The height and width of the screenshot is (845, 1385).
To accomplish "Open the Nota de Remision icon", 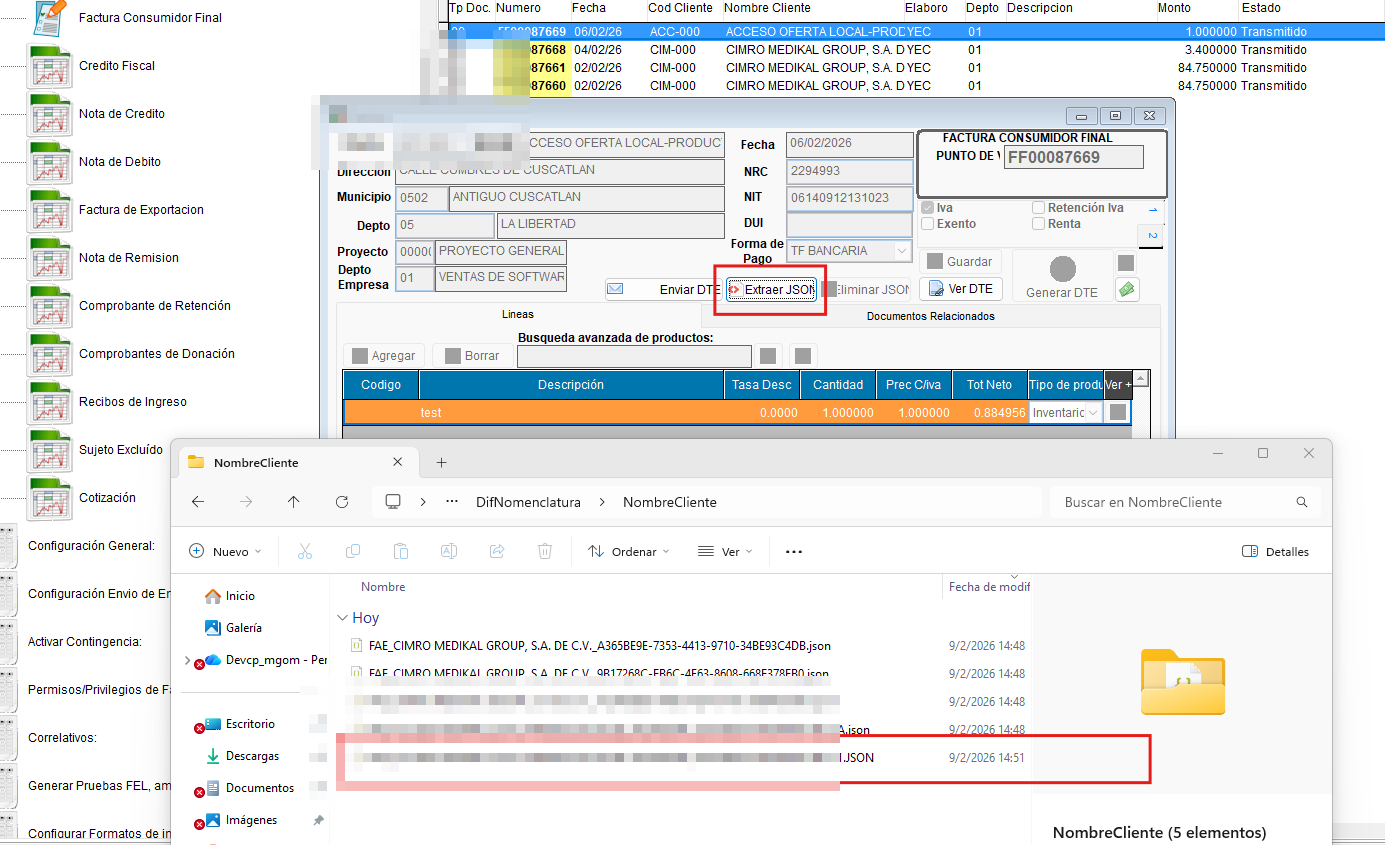I will (50, 258).
